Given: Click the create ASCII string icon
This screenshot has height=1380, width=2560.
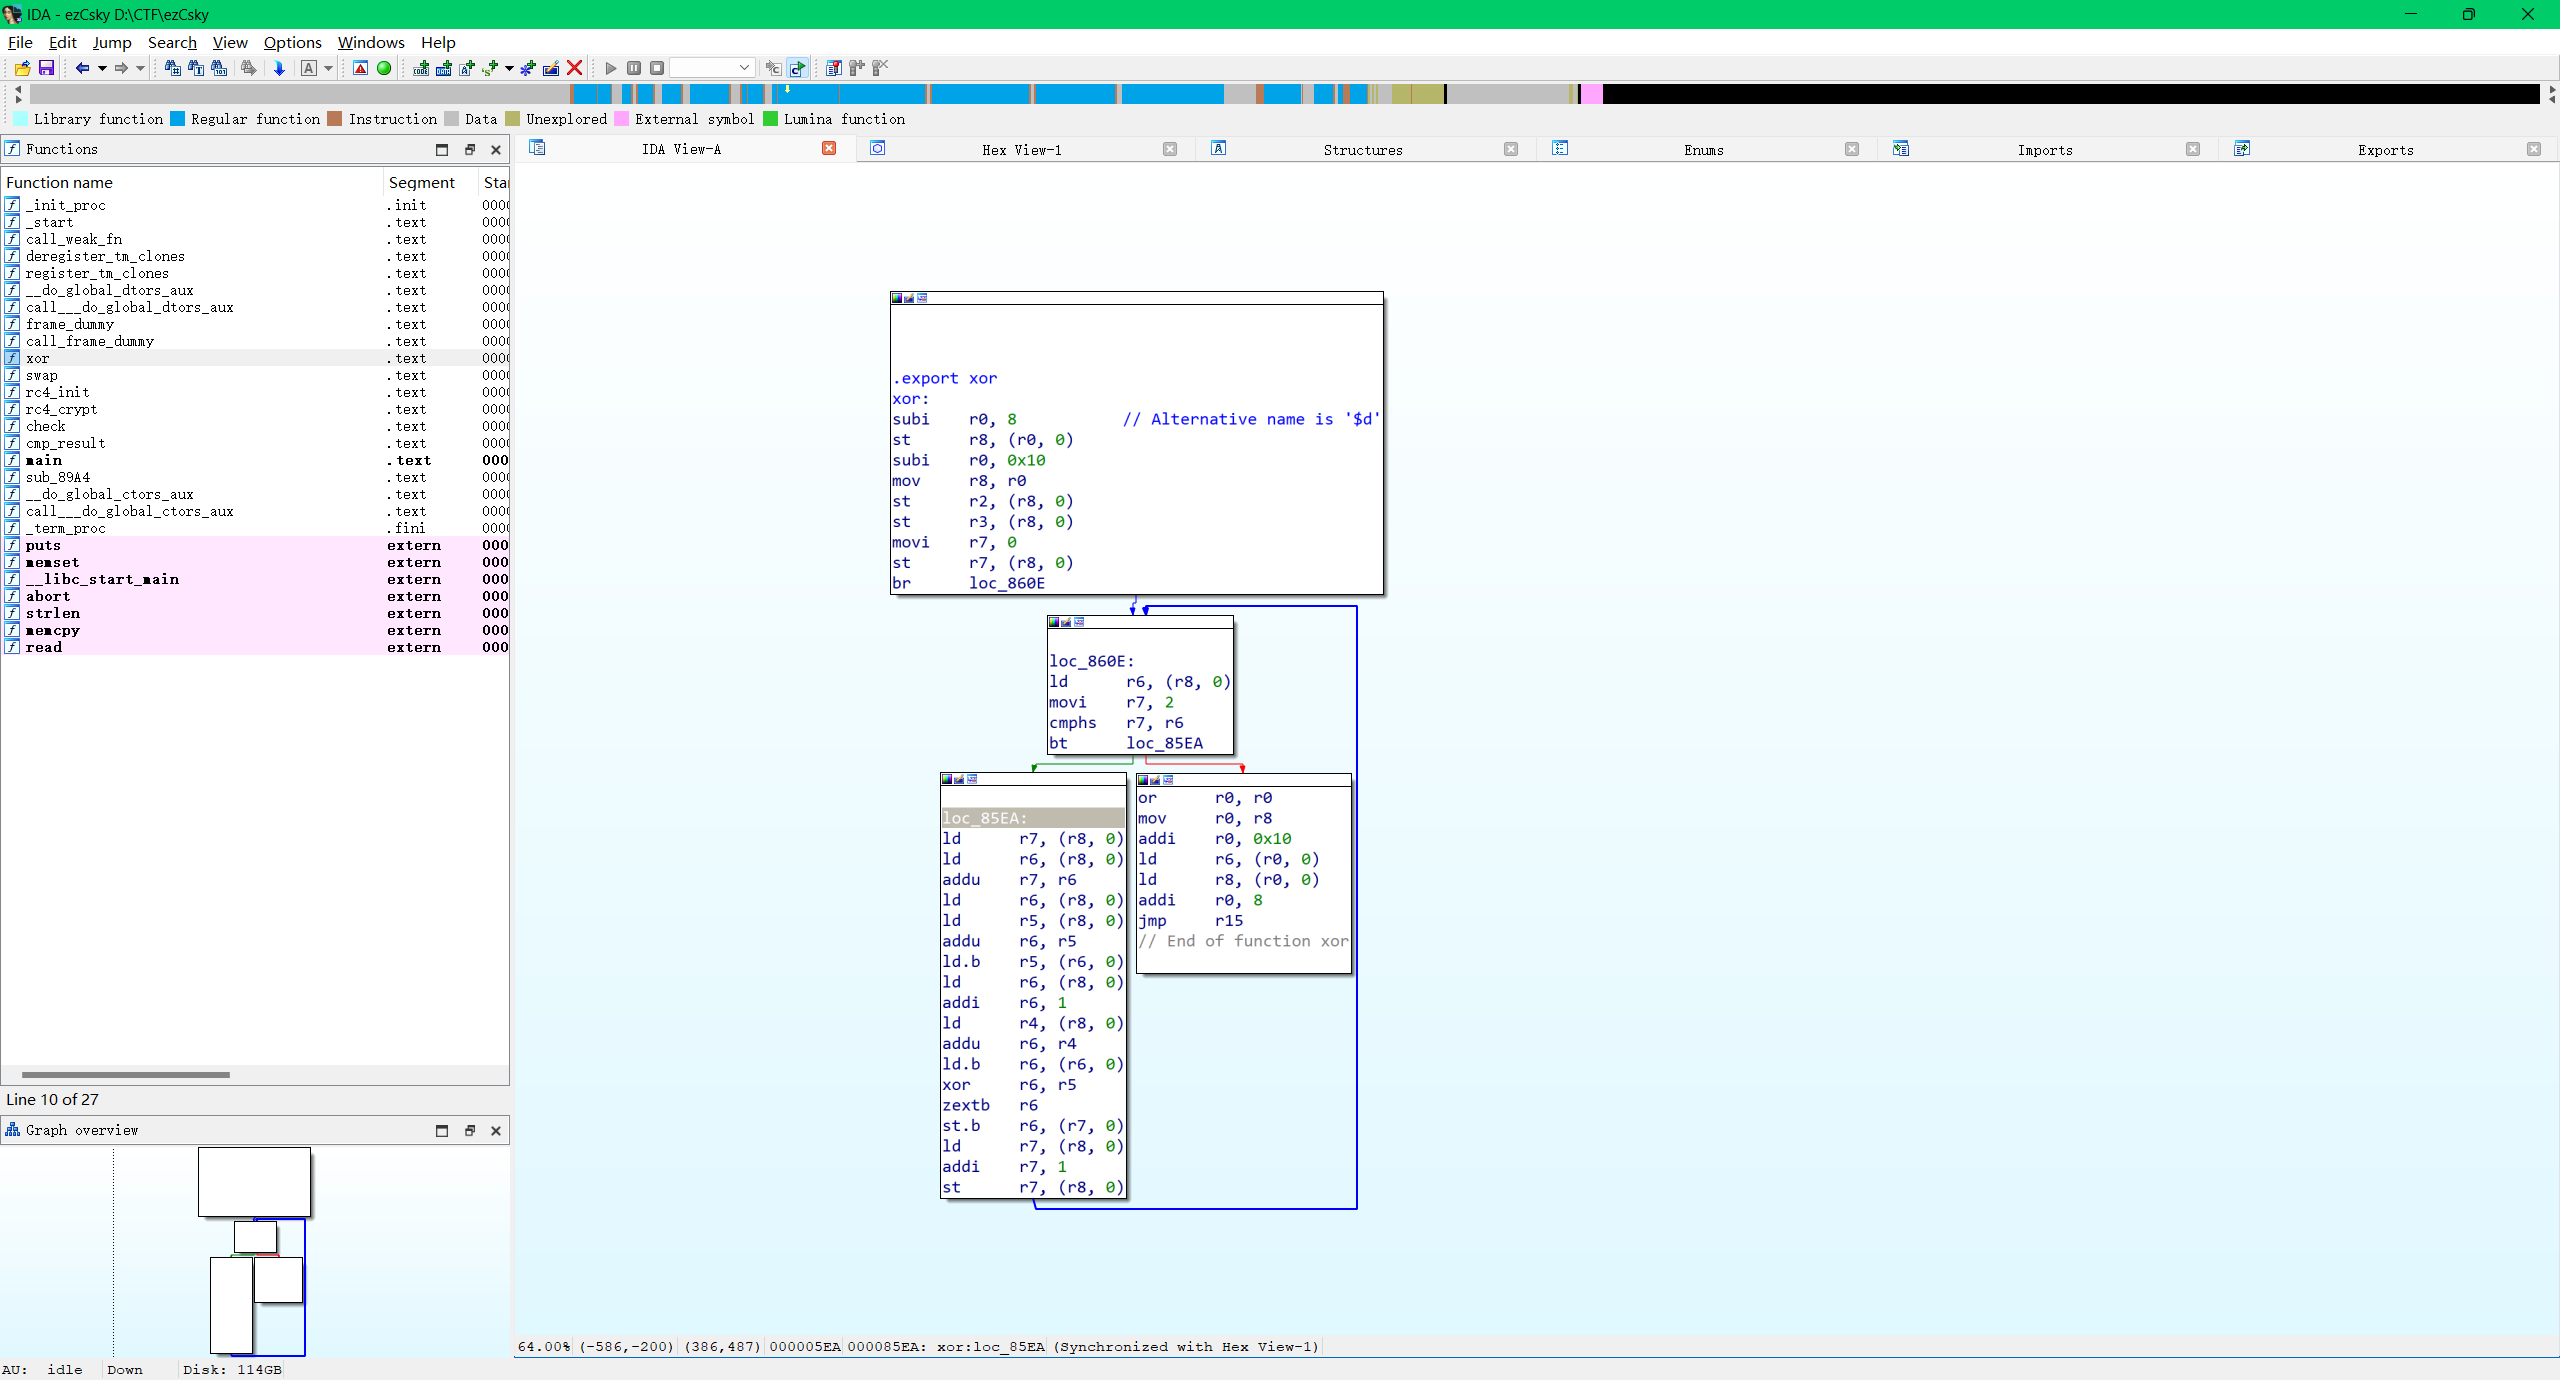Looking at the screenshot, I should pos(467,68).
